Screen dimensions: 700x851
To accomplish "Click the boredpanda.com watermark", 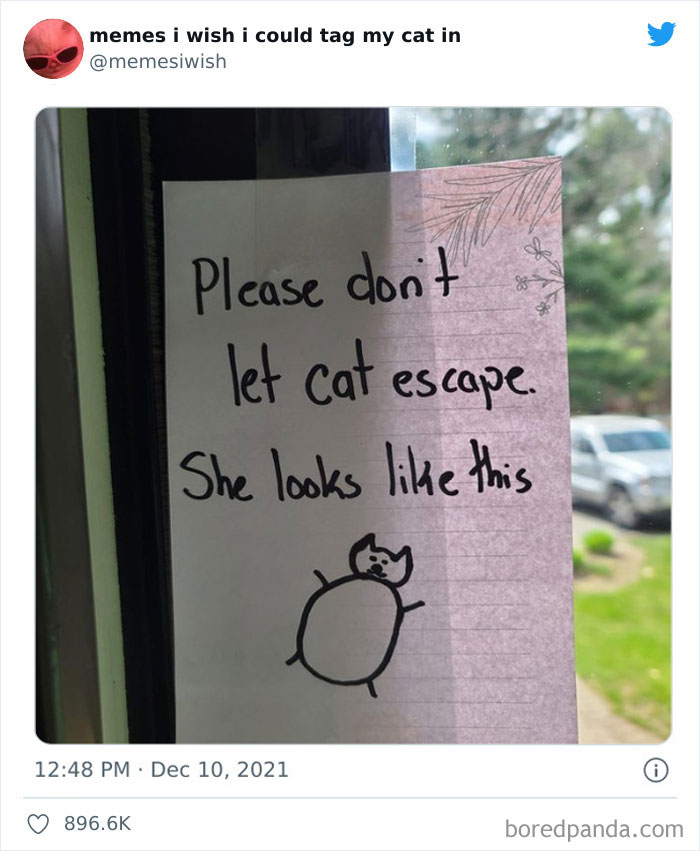I will click(x=594, y=829).
